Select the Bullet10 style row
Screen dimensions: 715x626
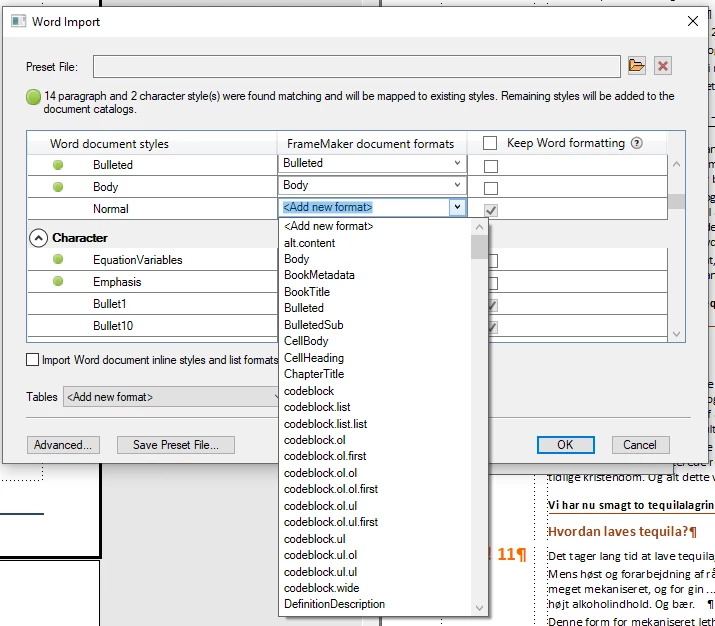[152, 326]
